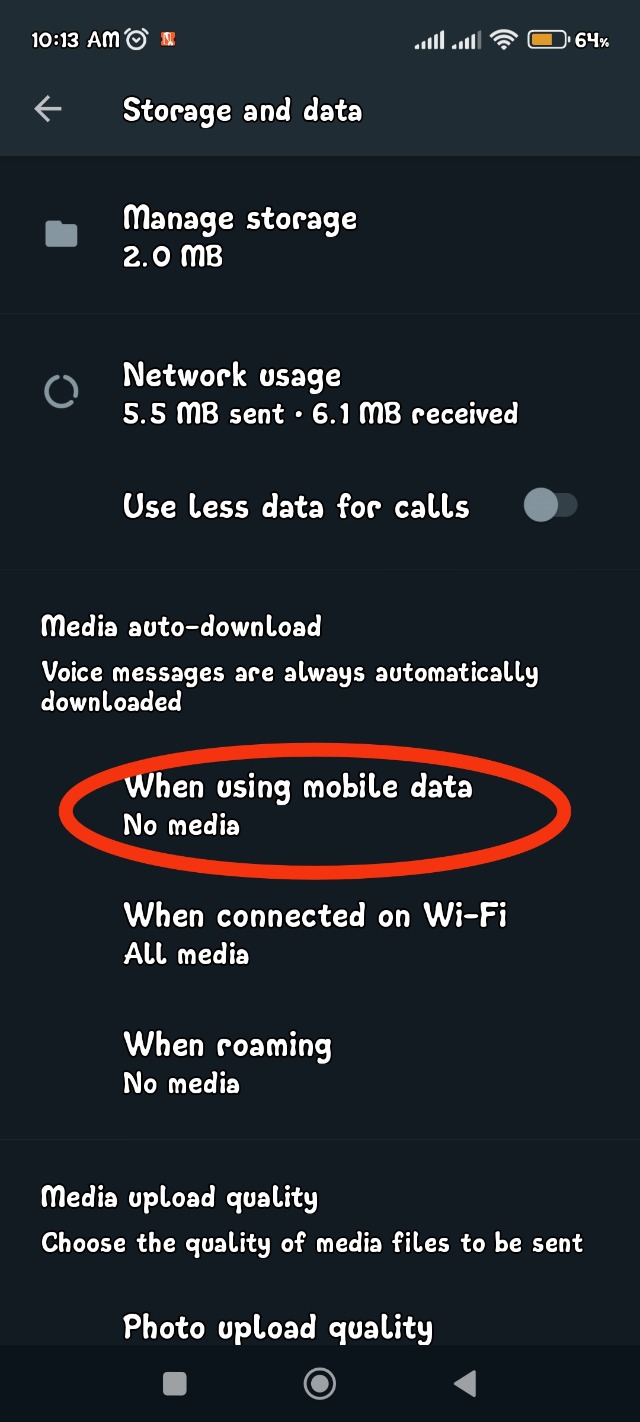Viewport: 640px width, 1422px height.
Task: Tap the Storage and data title
Action: pos(242,110)
